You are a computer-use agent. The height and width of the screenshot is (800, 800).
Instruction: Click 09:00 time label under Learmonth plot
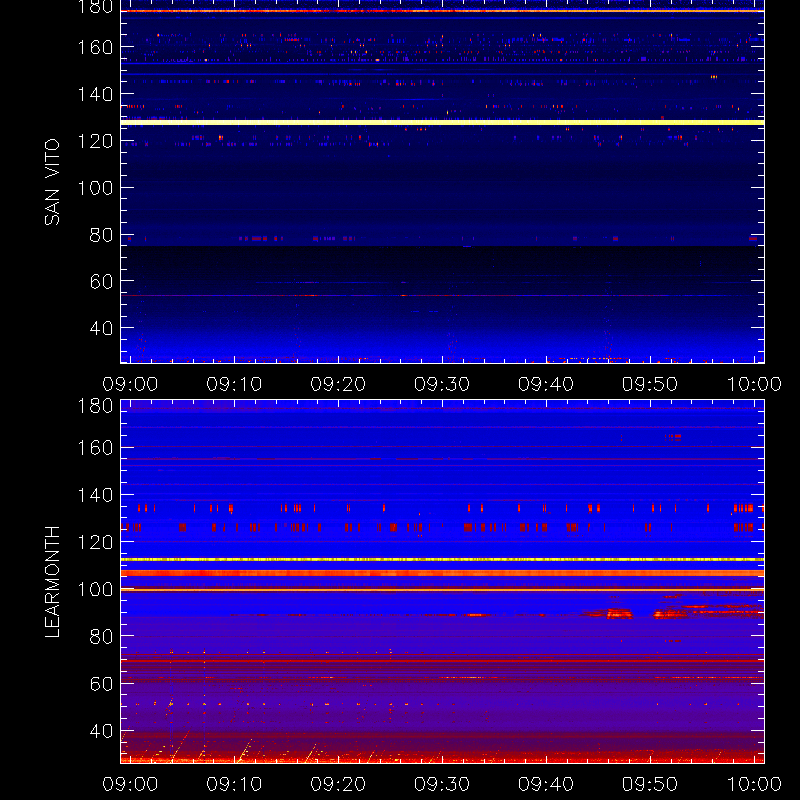pos(130,784)
